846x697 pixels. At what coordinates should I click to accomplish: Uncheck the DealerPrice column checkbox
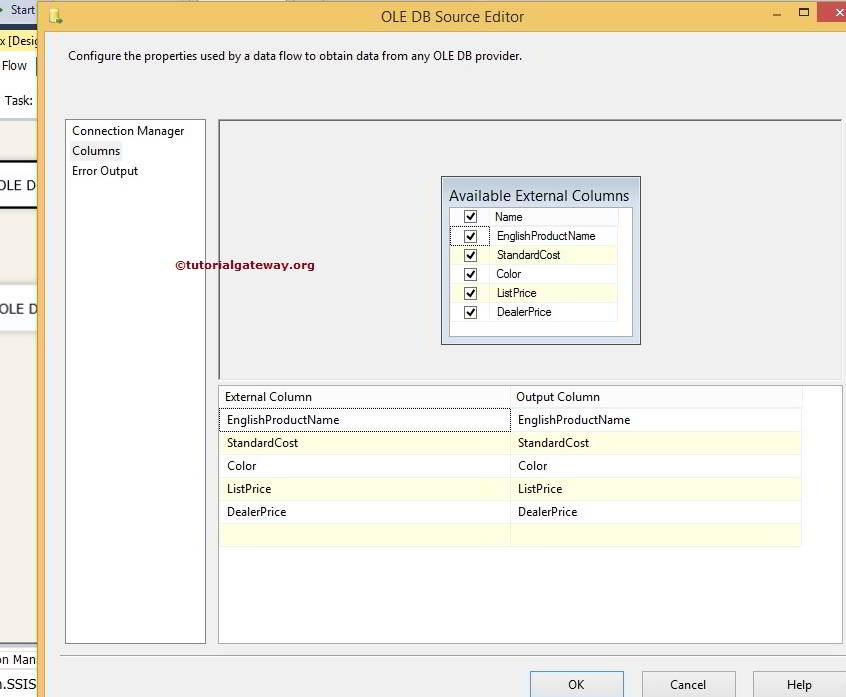click(470, 311)
